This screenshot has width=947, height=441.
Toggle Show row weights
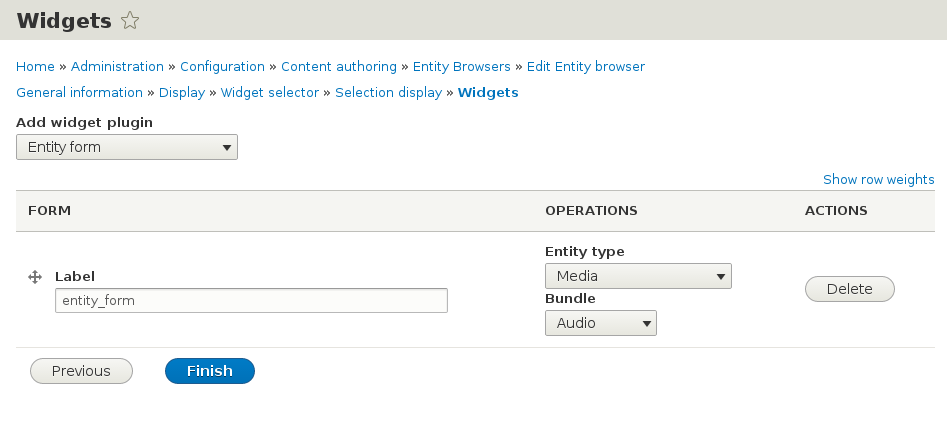coord(878,180)
